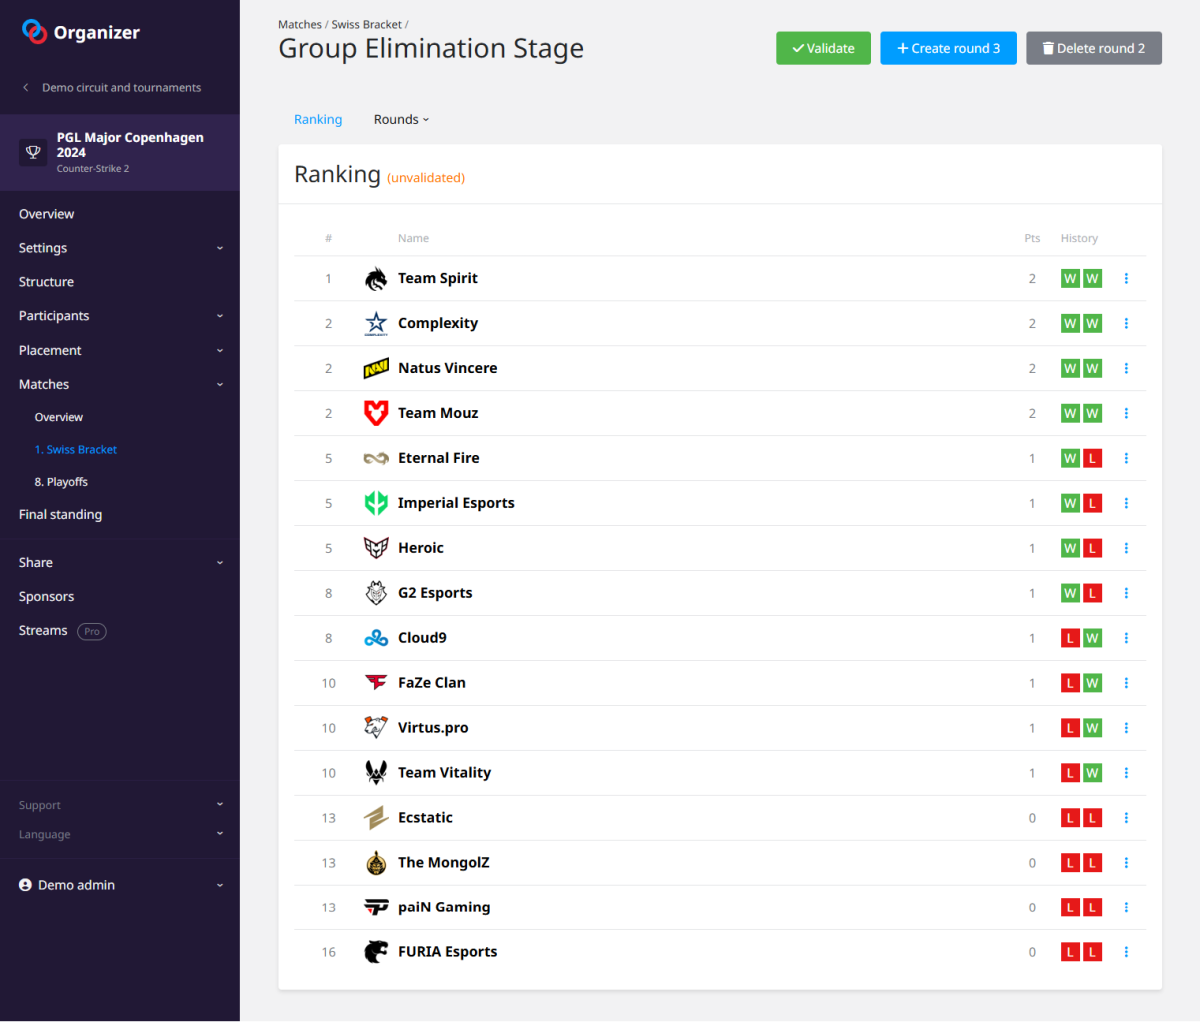Screen dimensions: 1200x1022
Task: Open the Demo admin user menu
Action: point(120,885)
